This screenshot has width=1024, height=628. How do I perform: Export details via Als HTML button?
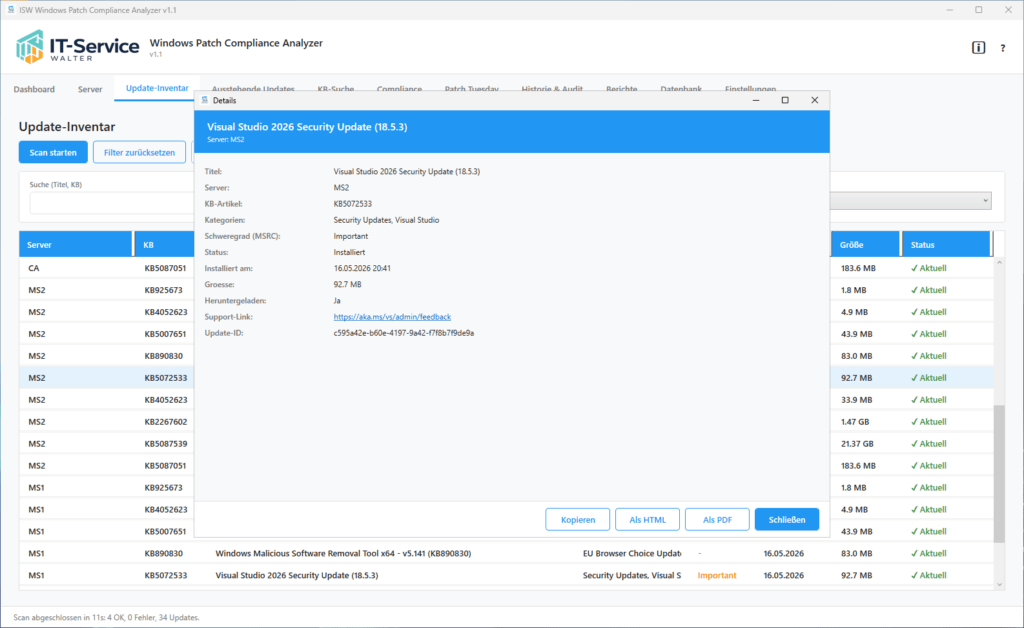click(x=647, y=520)
